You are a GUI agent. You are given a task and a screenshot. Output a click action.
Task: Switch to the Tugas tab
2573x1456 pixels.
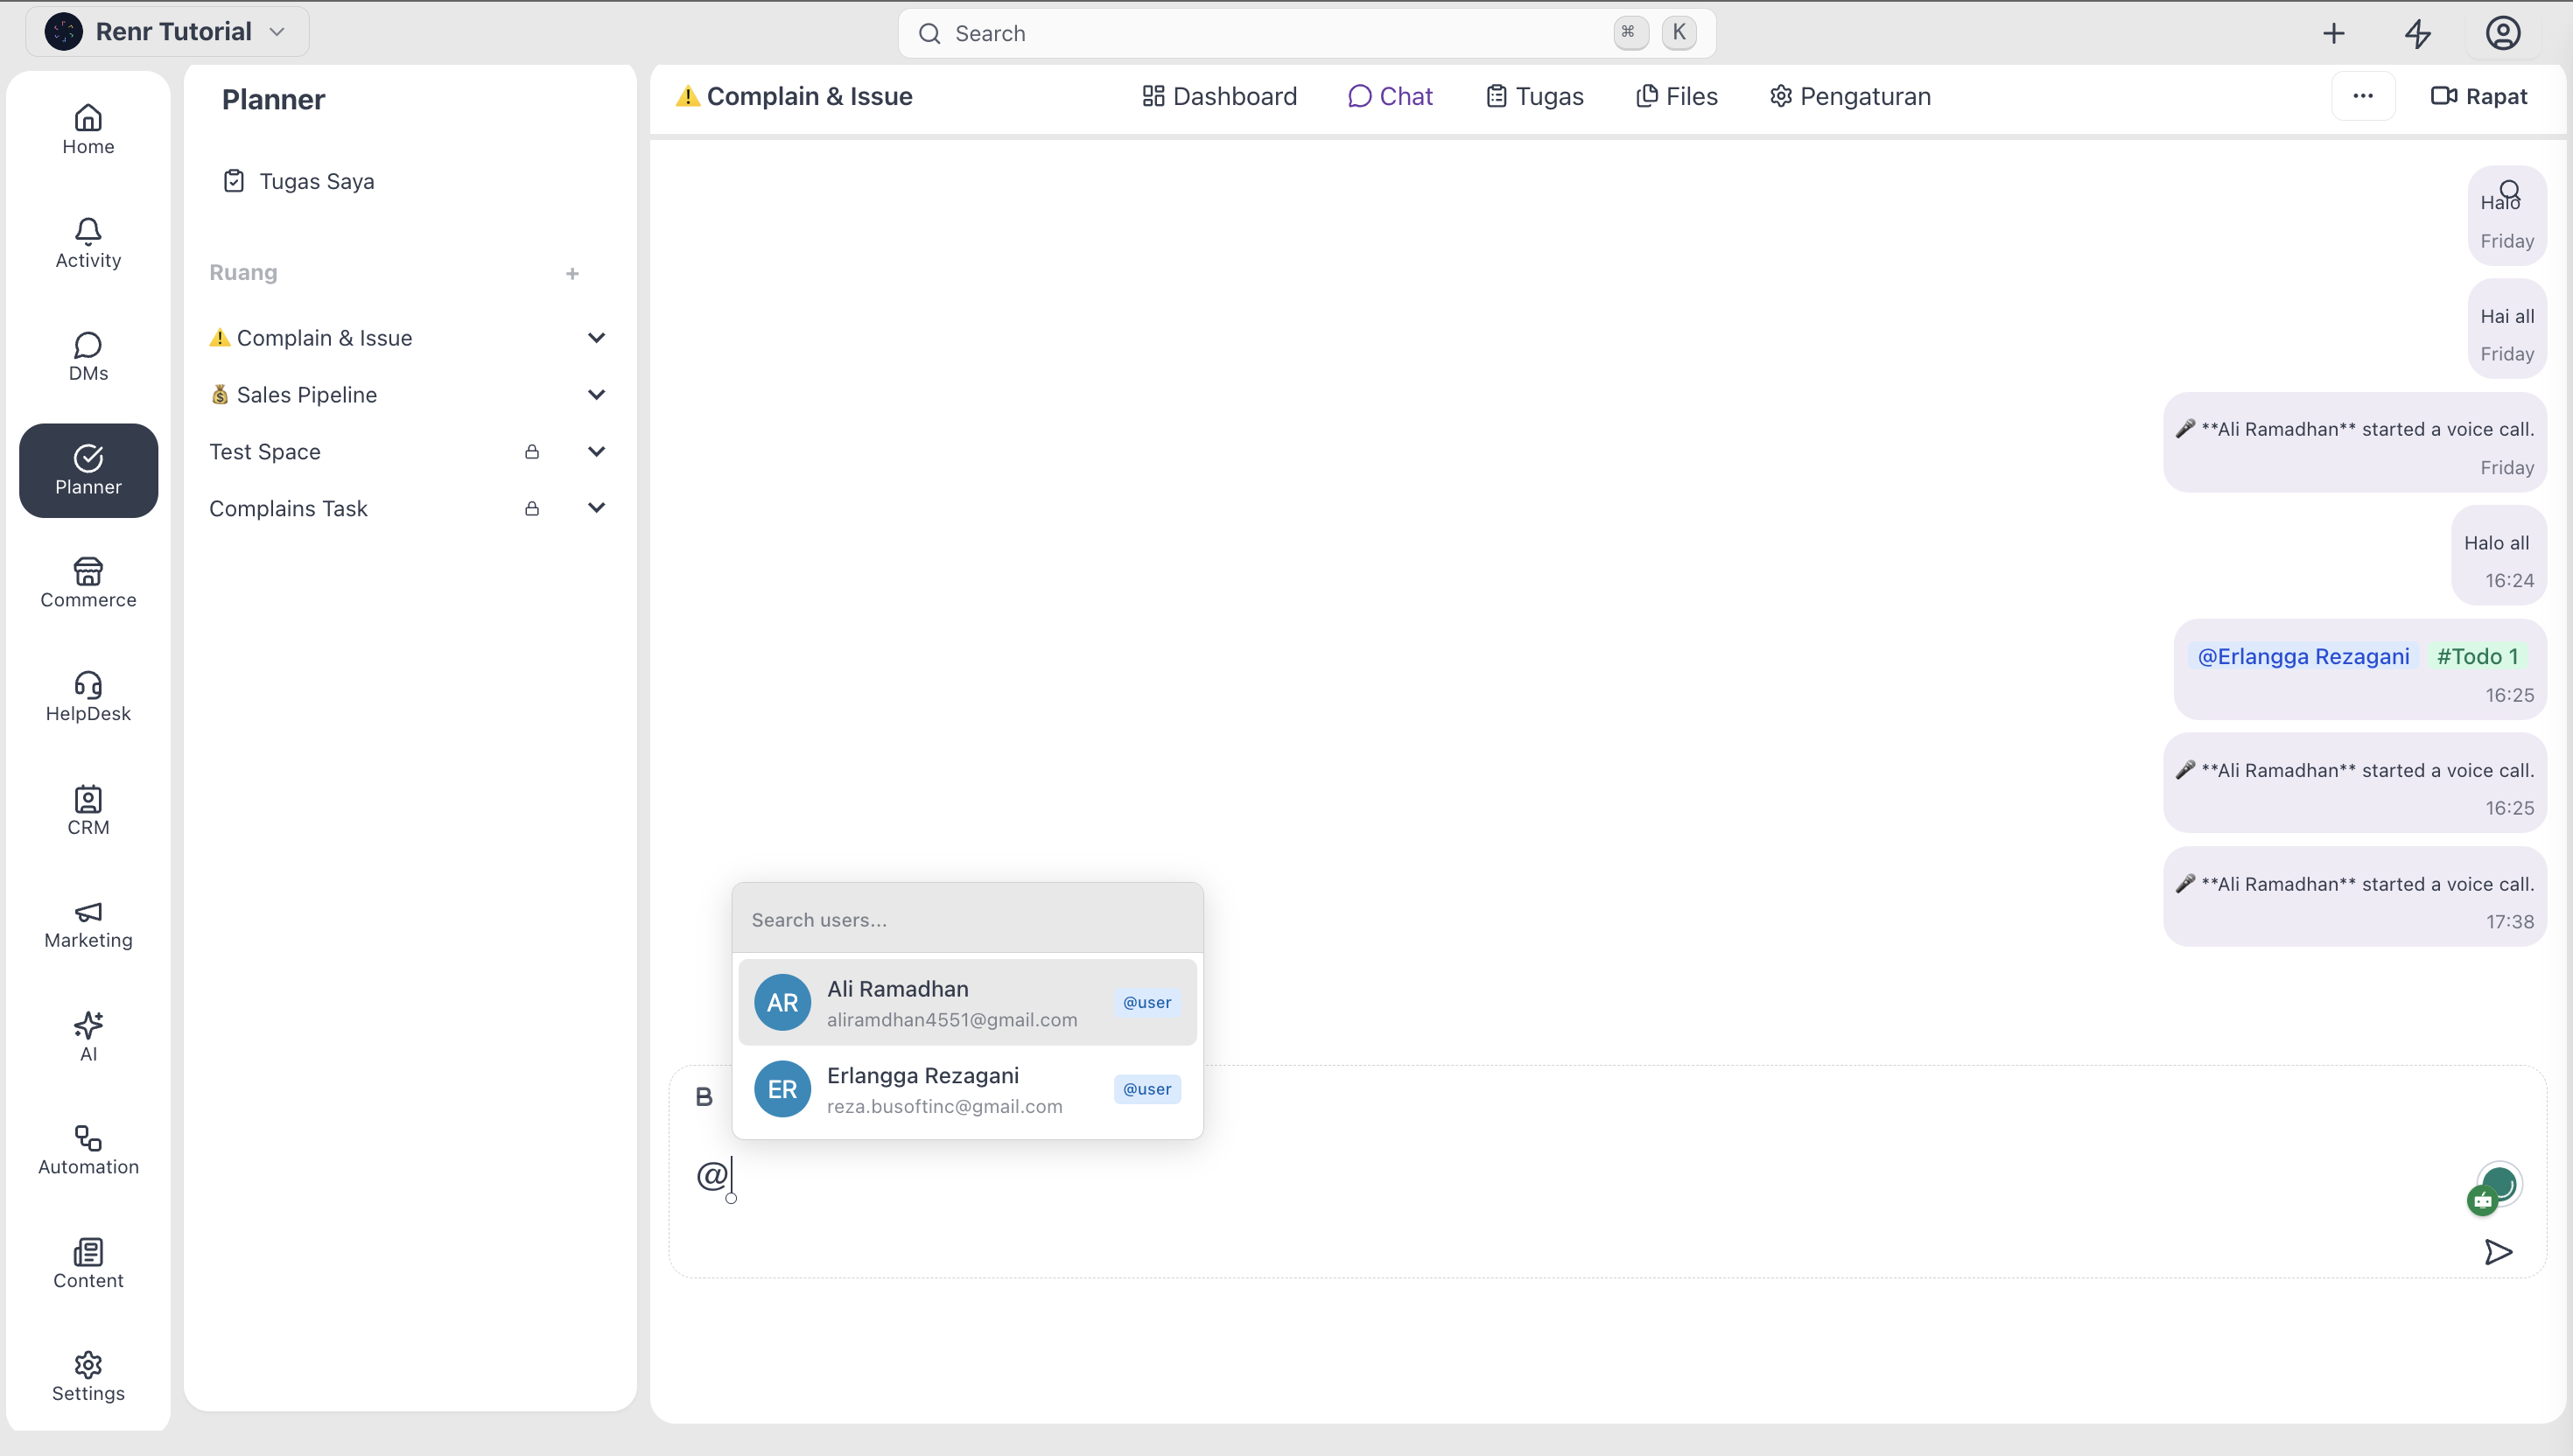click(x=1534, y=96)
